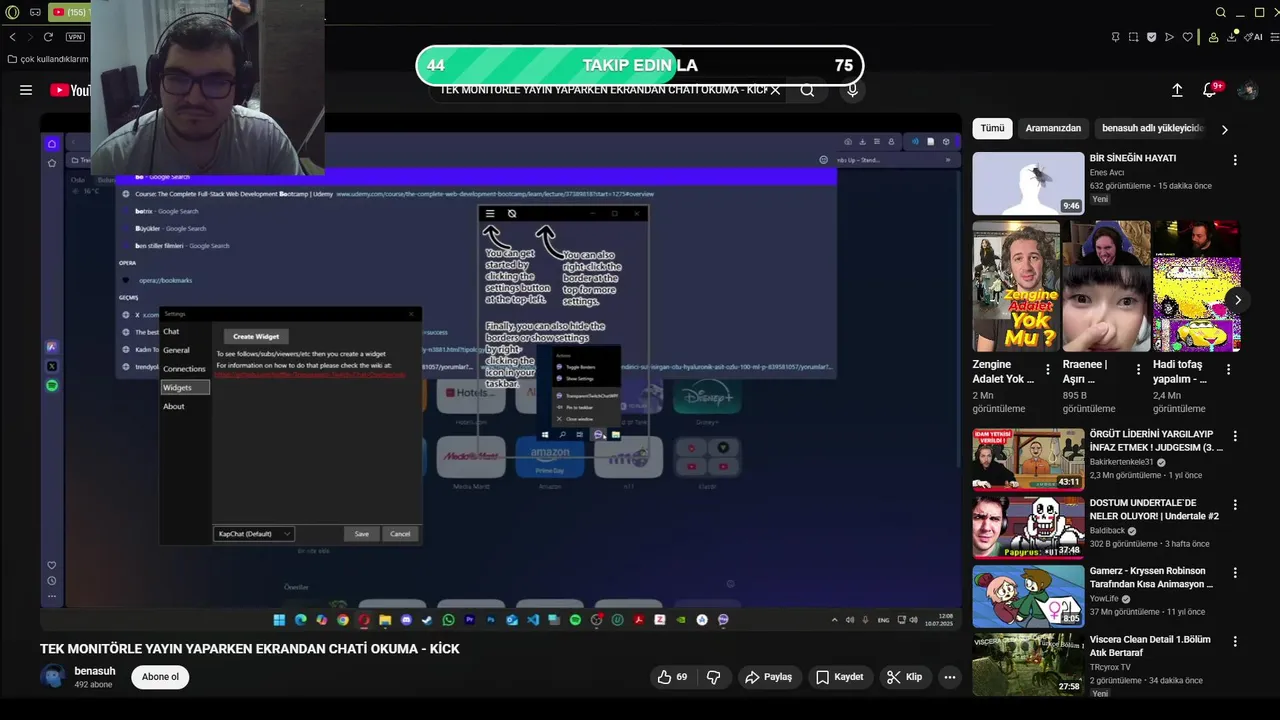
Task: Open BİR SİNEĞİN HAYATI video thumbnail
Action: 1028,183
